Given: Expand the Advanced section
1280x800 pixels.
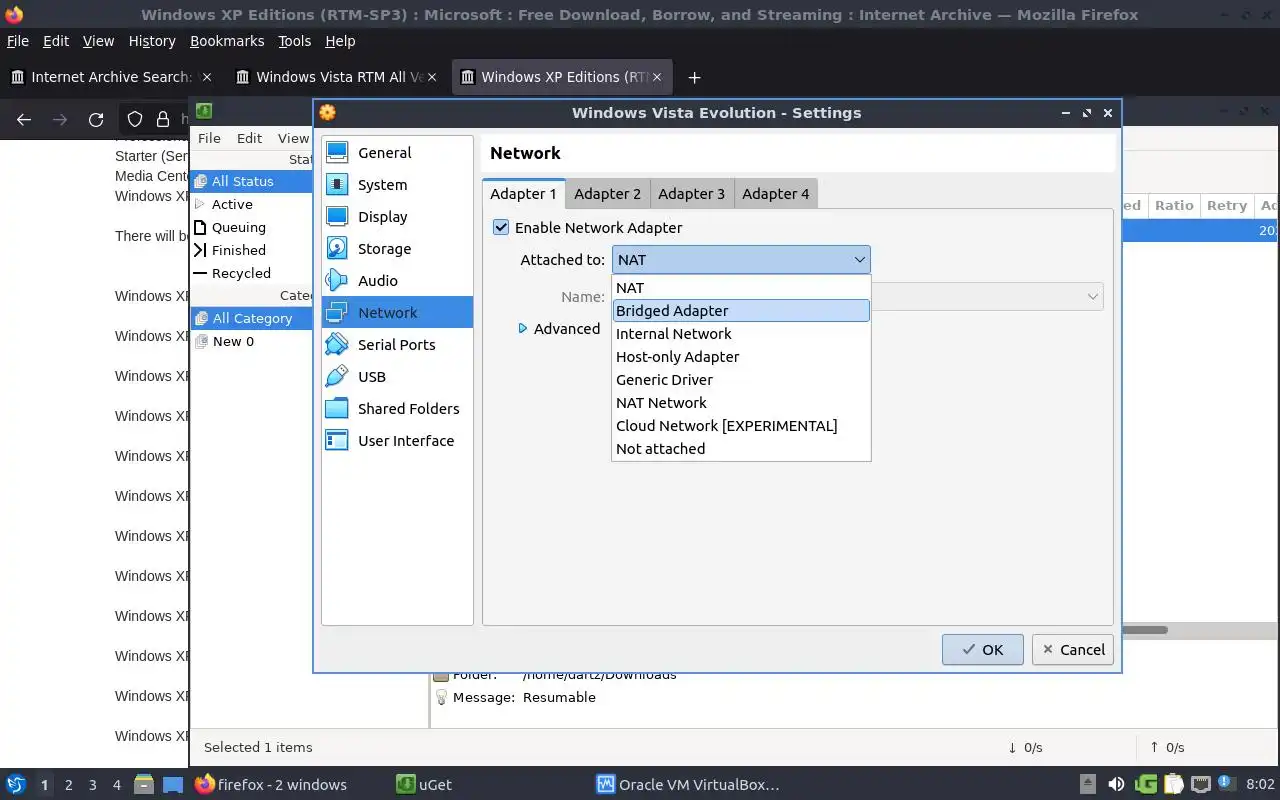Looking at the screenshot, I should pyautogui.click(x=560, y=328).
